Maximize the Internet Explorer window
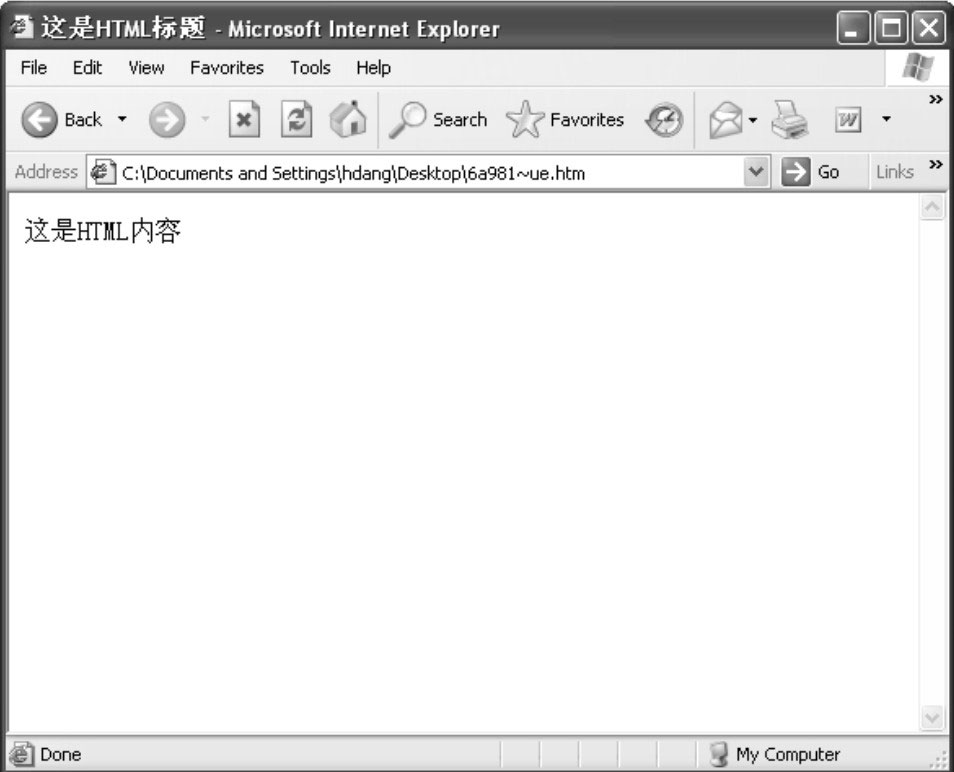 point(891,27)
